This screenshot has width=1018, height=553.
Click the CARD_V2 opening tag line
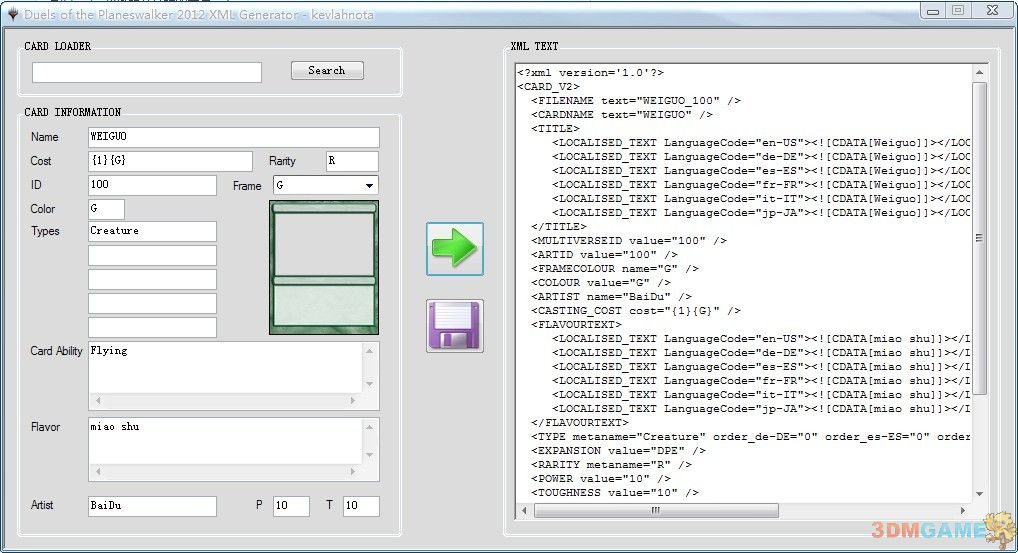click(549, 87)
